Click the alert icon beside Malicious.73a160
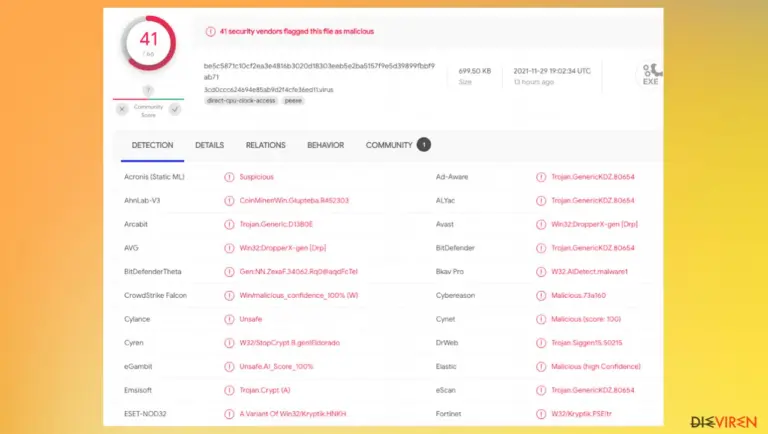Screen dimensions: 768x434 [541, 295]
